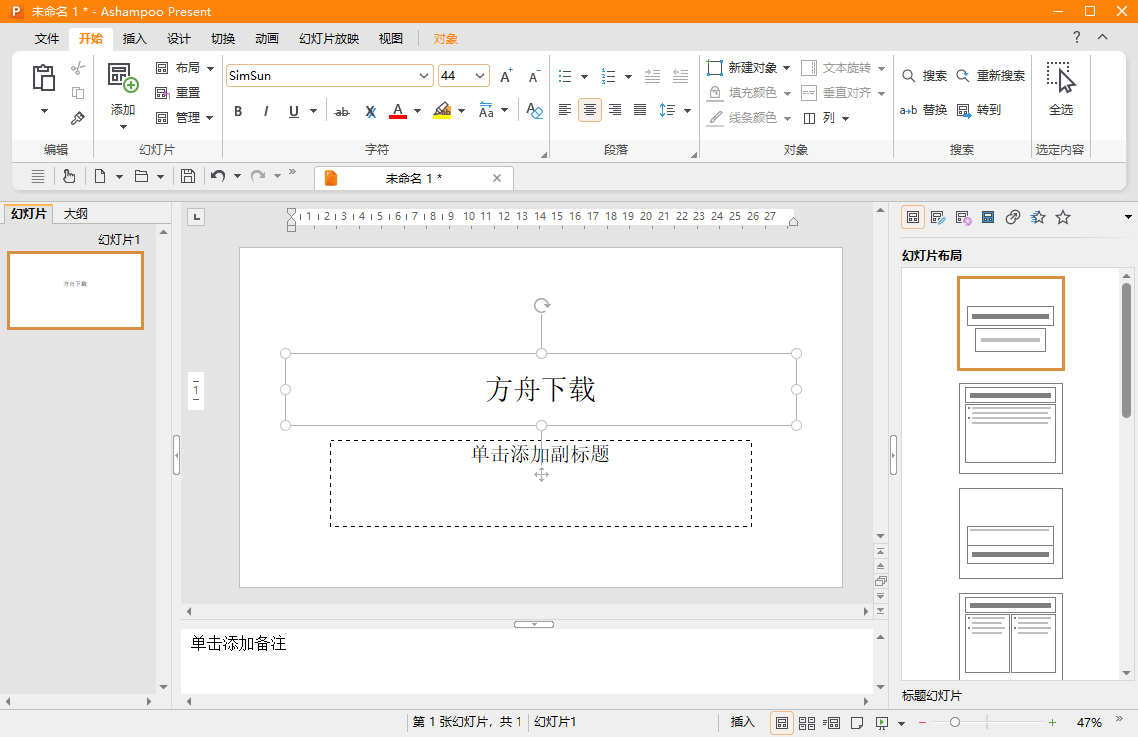
Task: Switch to the 设计 ribbon tab
Action: pyautogui.click(x=179, y=38)
